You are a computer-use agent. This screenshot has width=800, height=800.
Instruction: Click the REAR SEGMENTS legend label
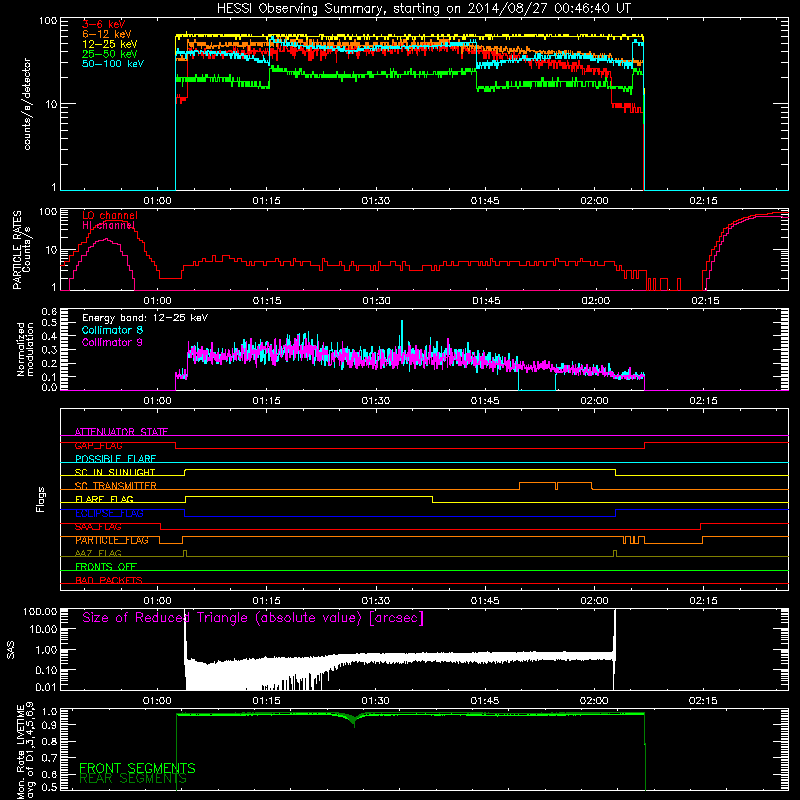click(133, 778)
